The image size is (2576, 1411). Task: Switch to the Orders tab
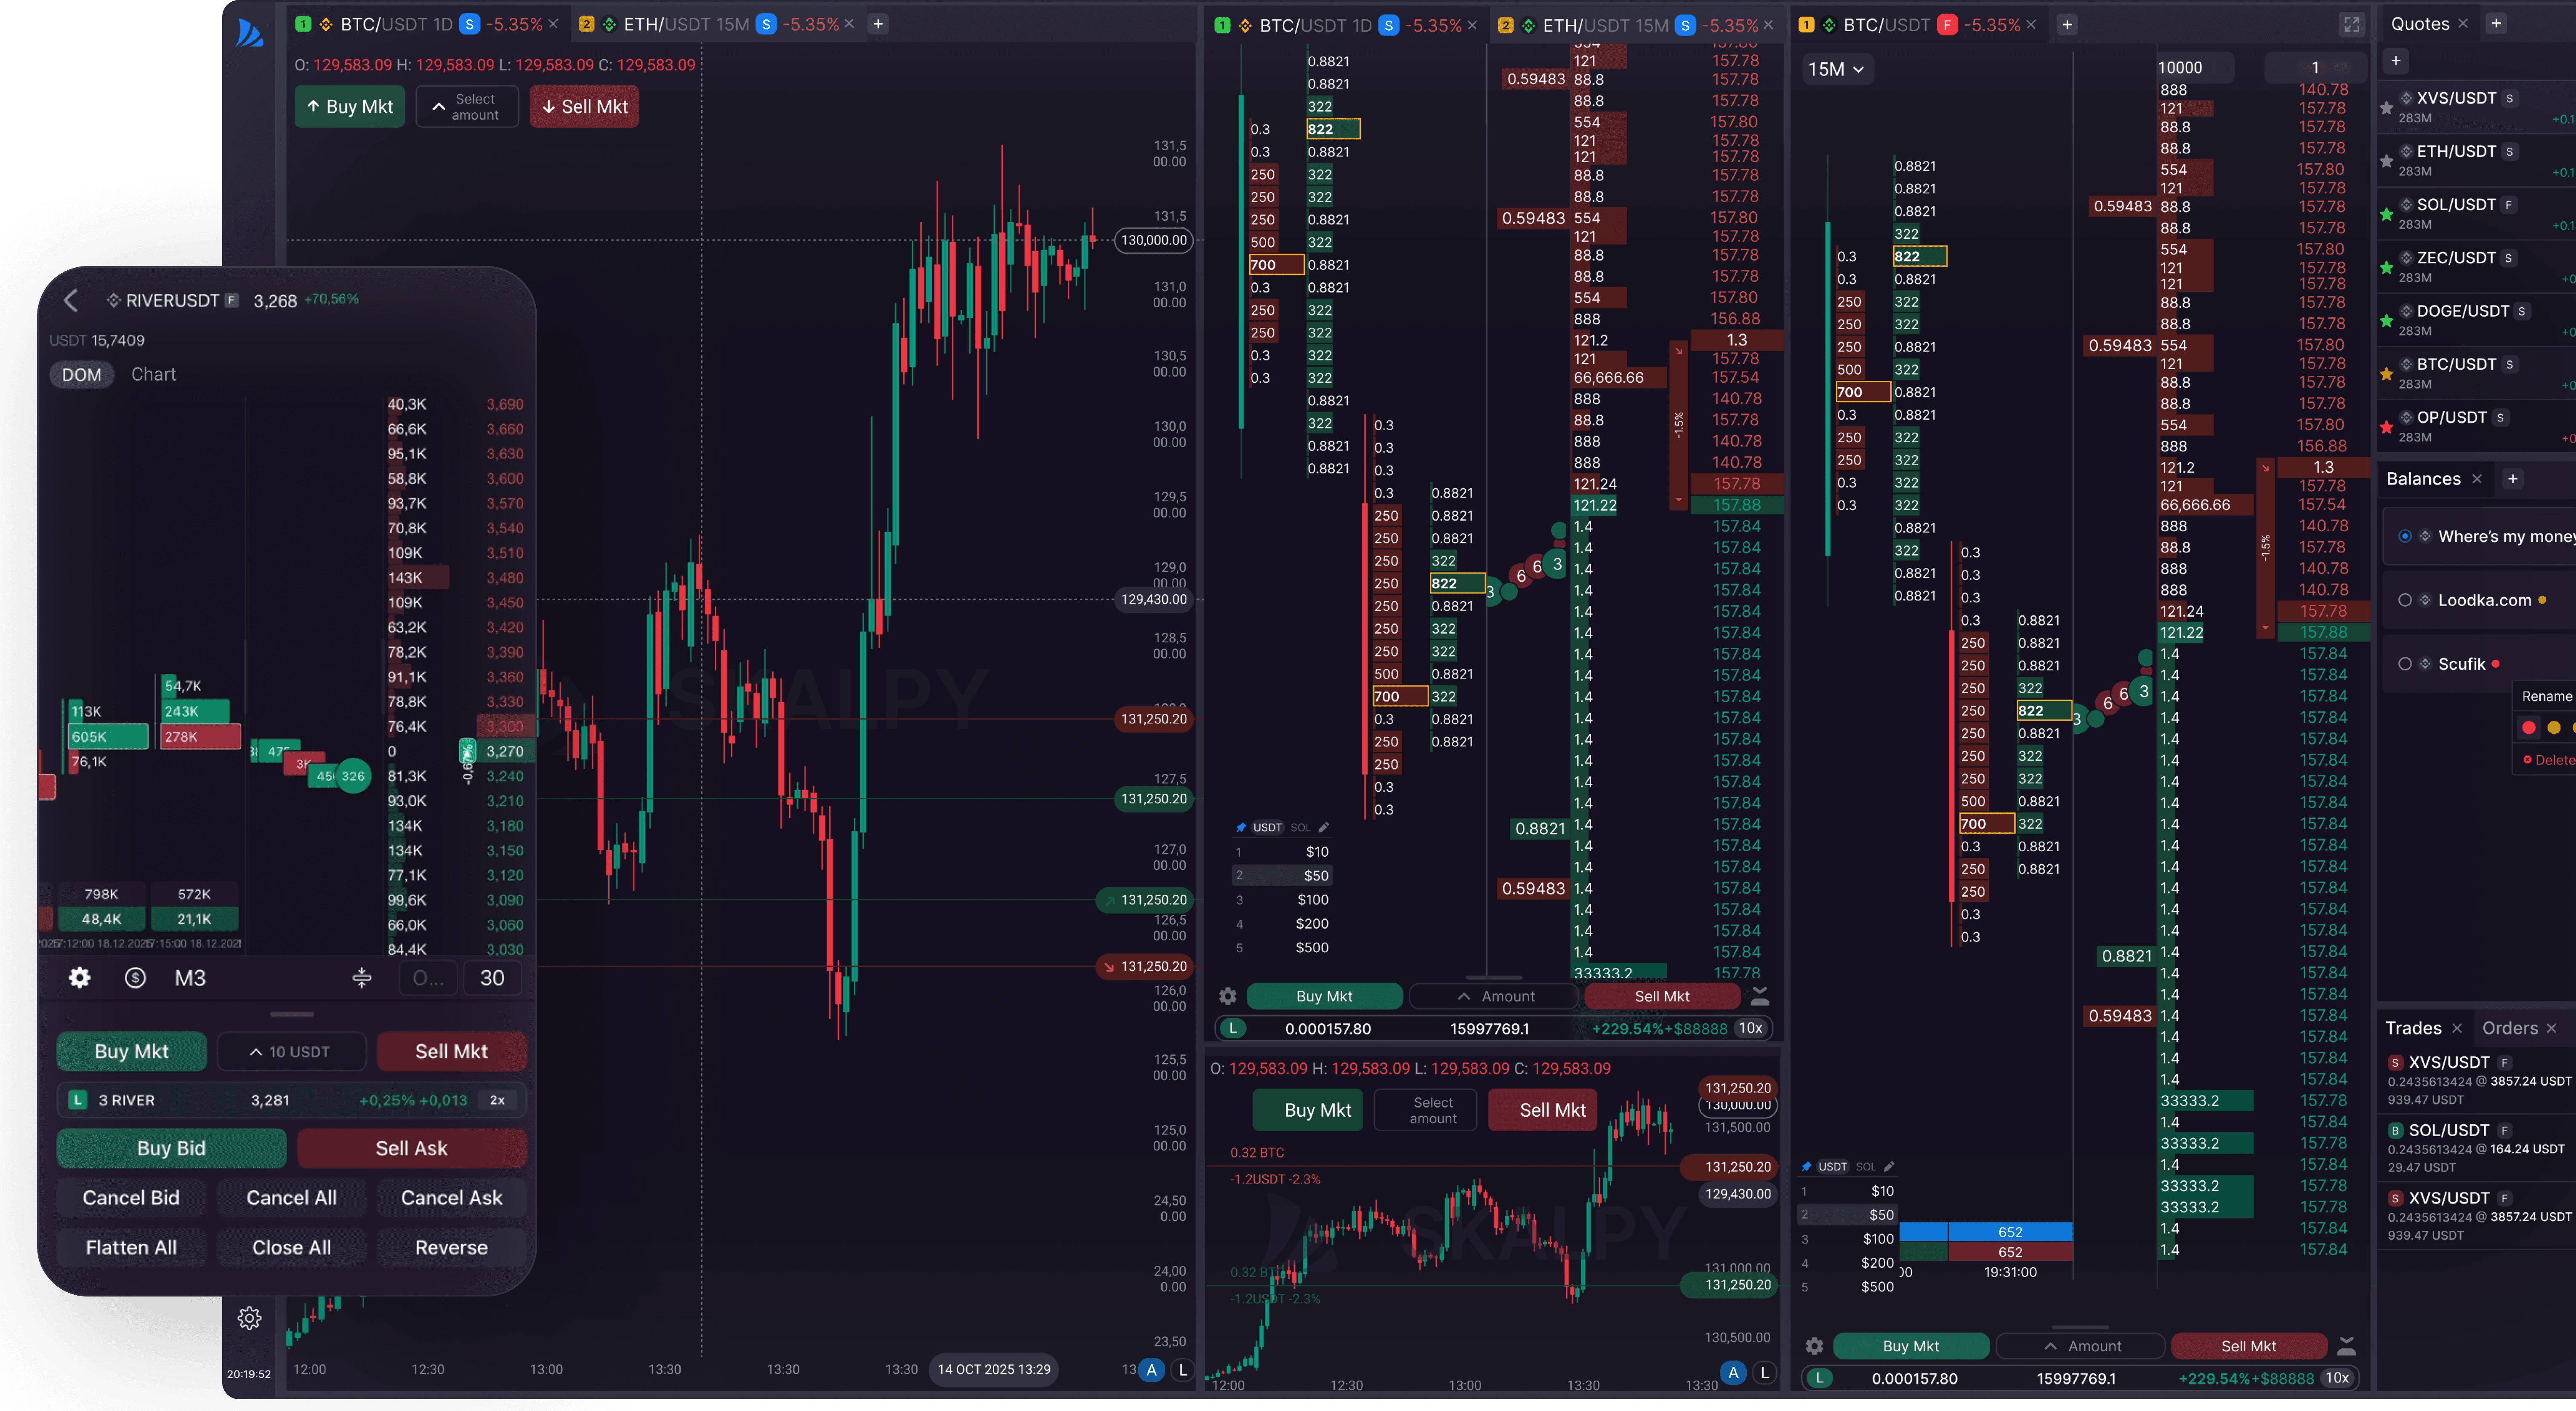(x=2510, y=1028)
